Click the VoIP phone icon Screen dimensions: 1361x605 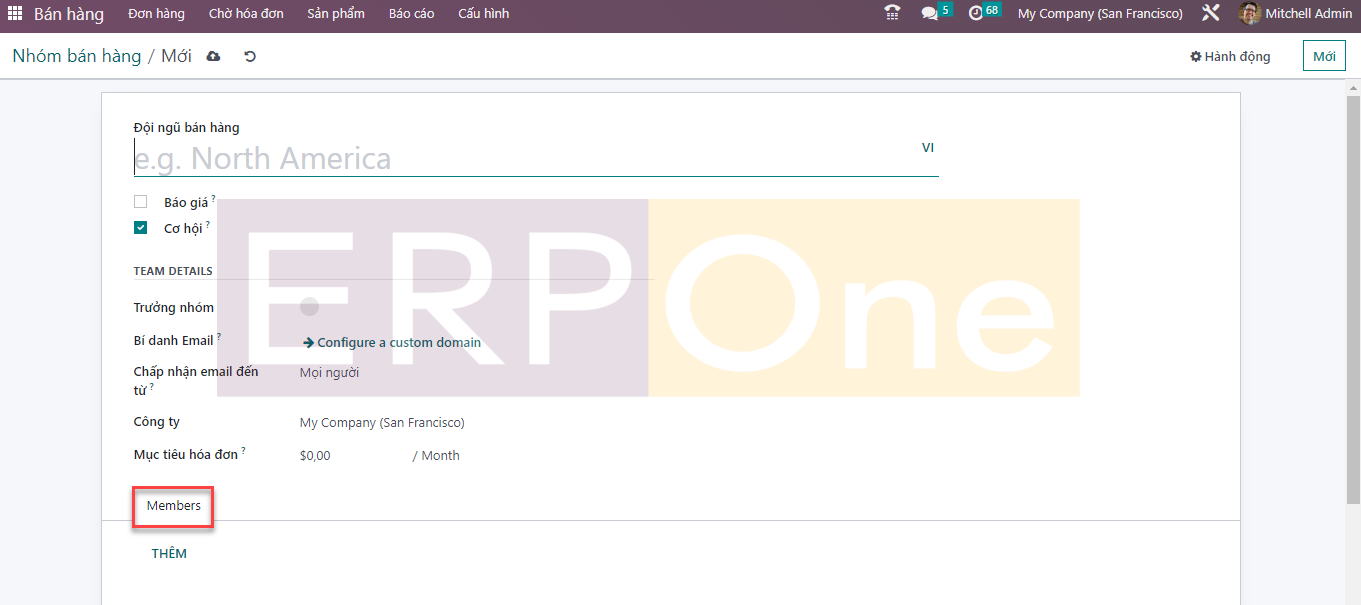tap(892, 13)
